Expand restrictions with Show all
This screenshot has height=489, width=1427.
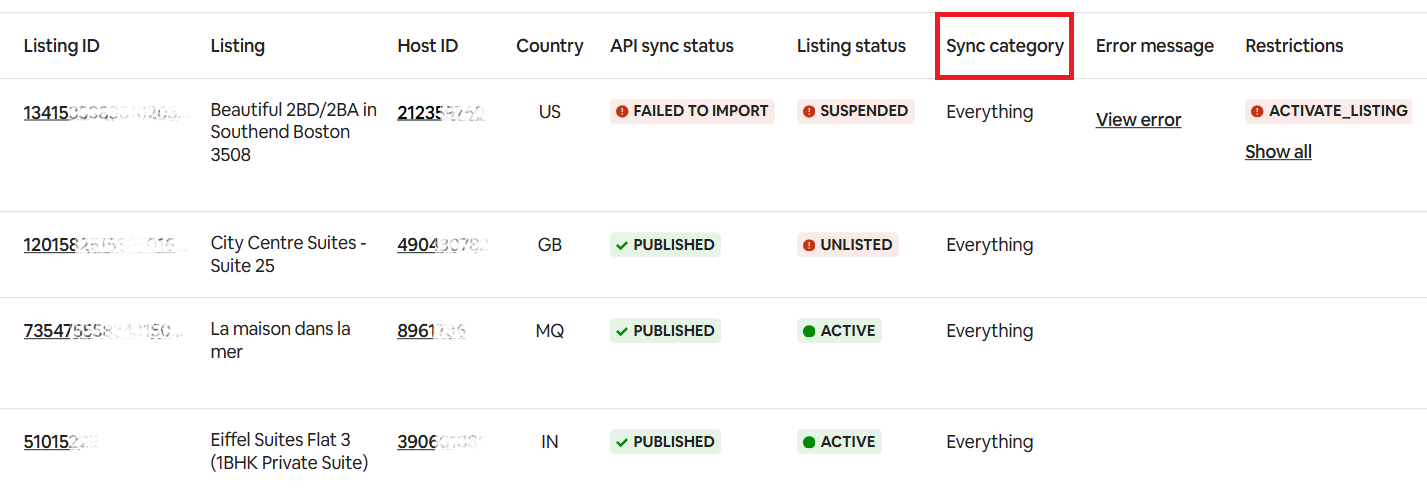(1278, 152)
